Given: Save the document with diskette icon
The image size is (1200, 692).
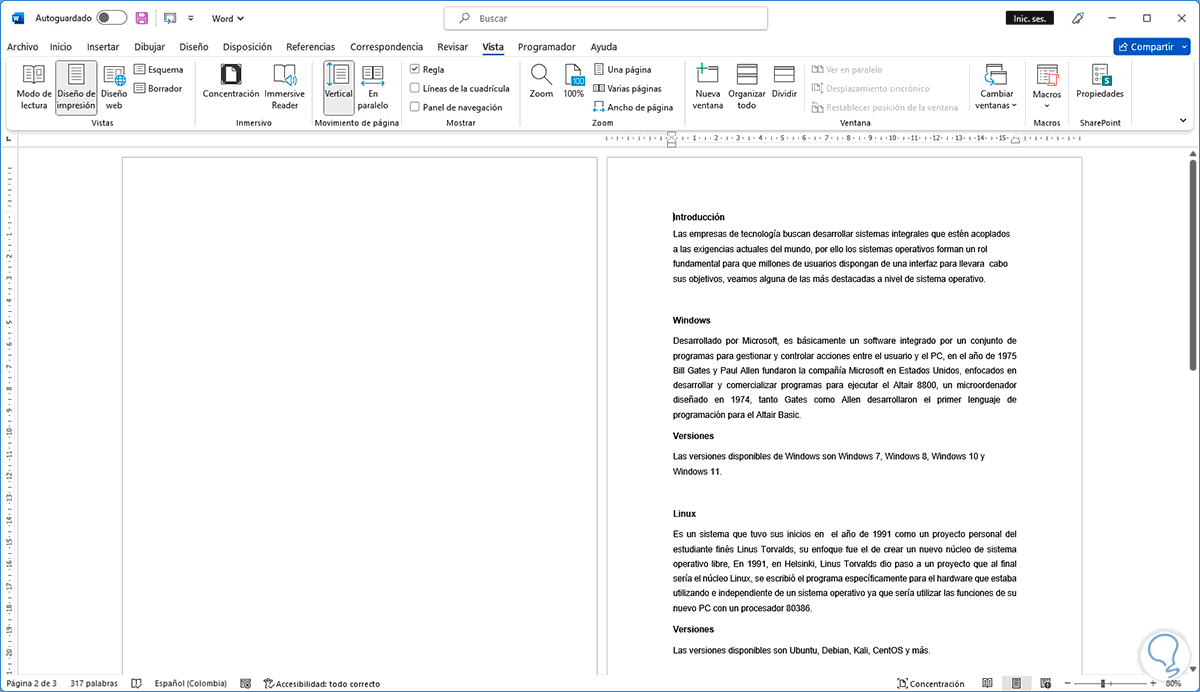Looking at the screenshot, I should 142,18.
